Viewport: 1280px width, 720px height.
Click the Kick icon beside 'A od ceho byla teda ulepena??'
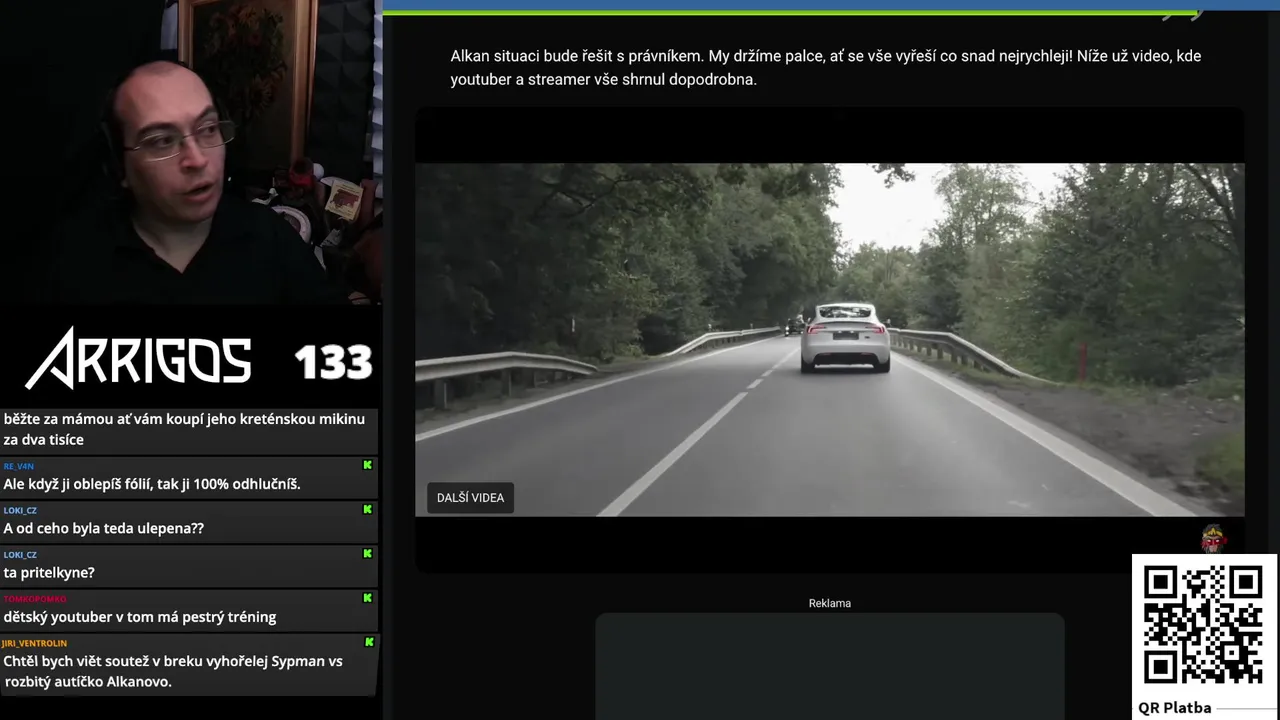click(x=368, y=509)
